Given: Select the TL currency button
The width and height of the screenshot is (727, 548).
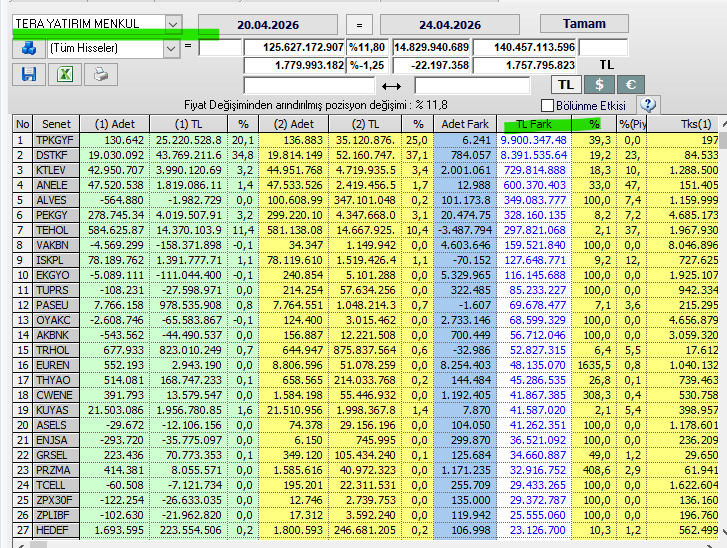Looking at the screenshot, I should click(566, 85).
